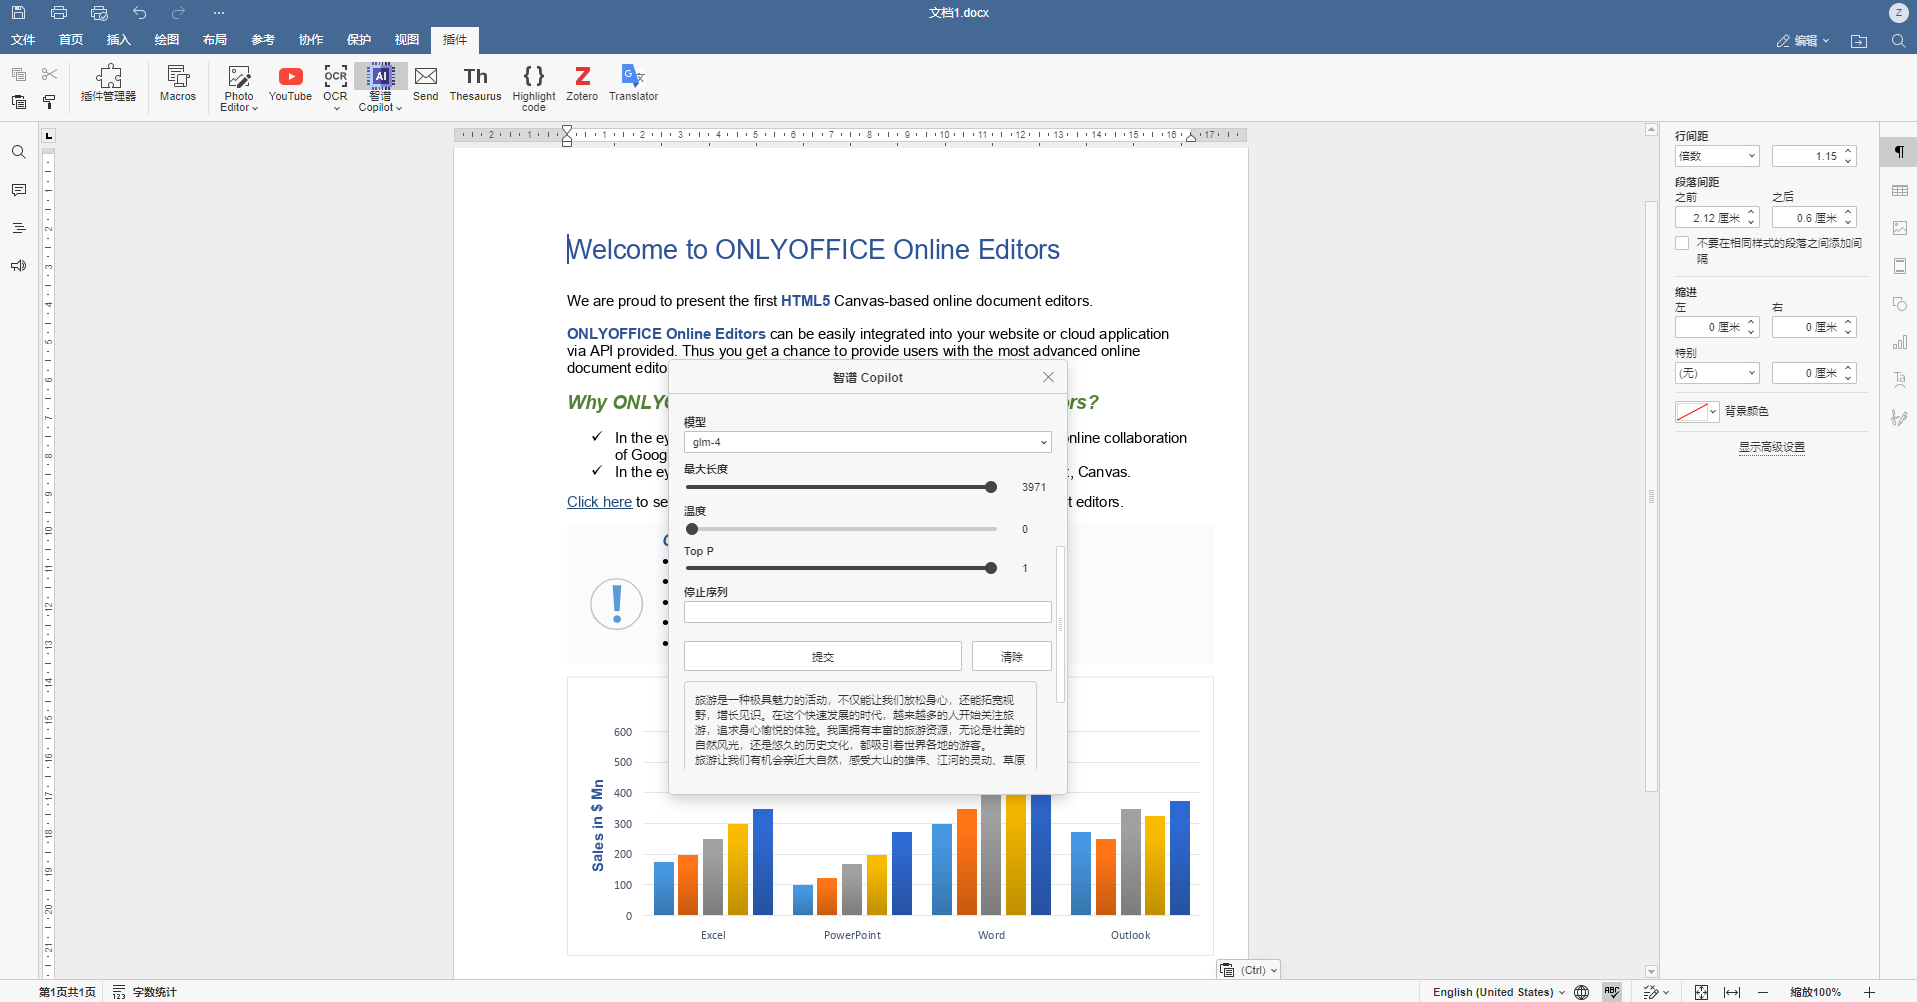Click the fit to width icon
The image size is (1917, 1002).
pos(1732,992)
